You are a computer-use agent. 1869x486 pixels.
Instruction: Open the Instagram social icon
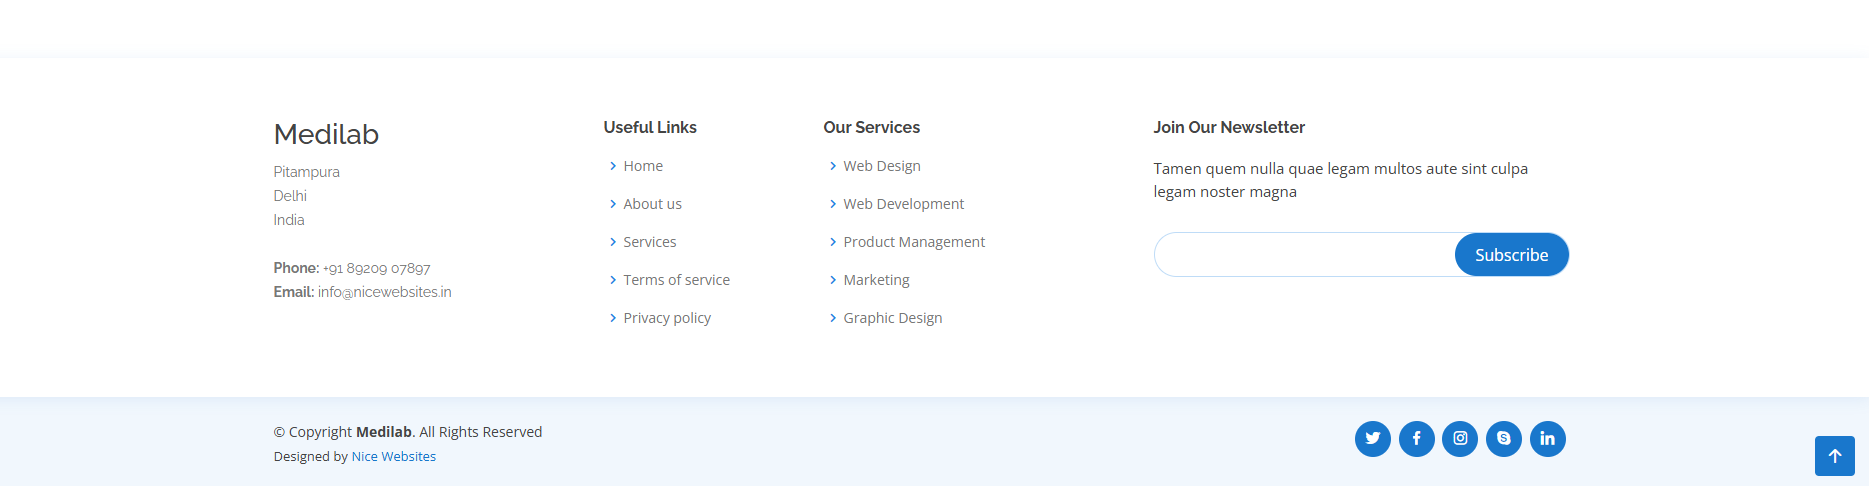coord(1460,439)
